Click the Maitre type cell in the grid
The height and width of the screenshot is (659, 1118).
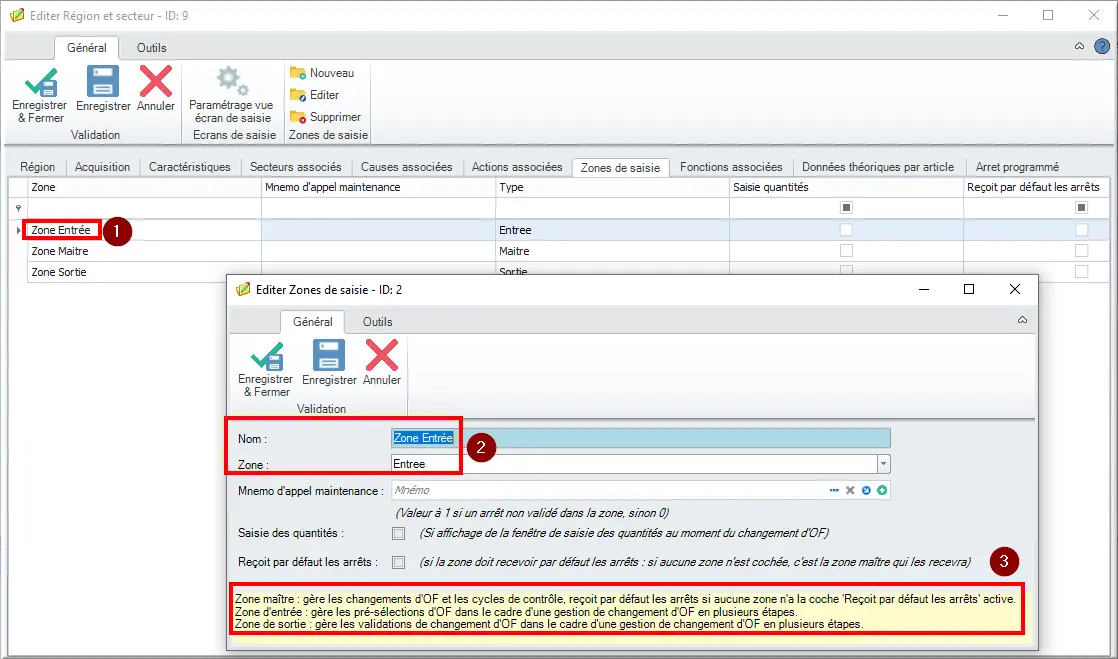tap(612, 251)
